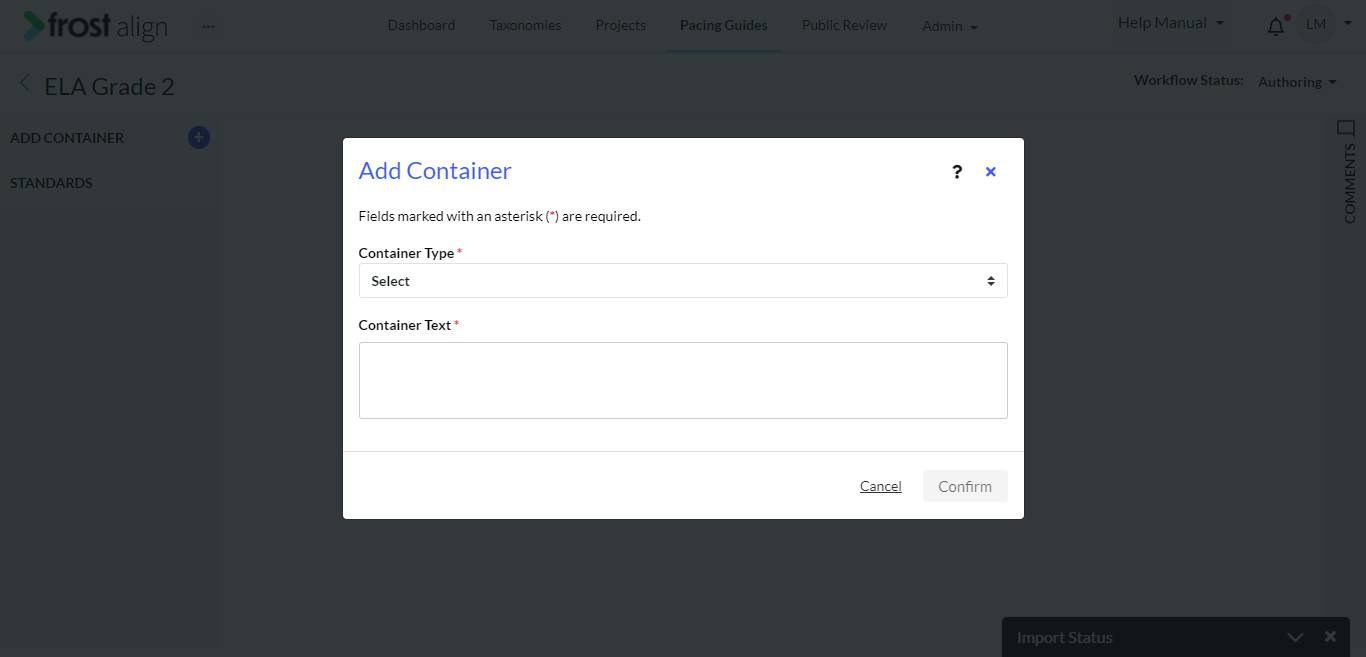The height and width of the screenshot is (657, 1366).
Task: Click the Confirm button
Action: (965, 486)
